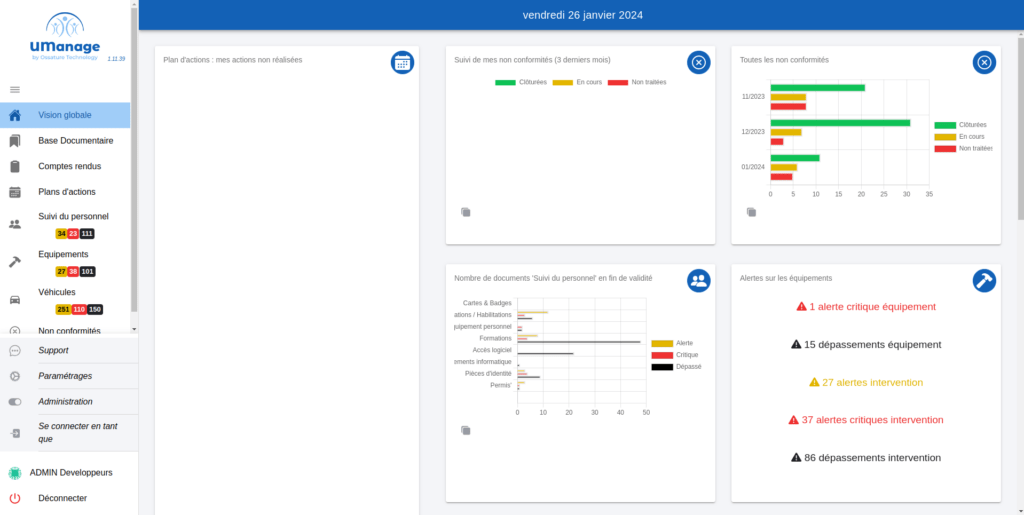Screen dimensions: 1024x515
Task: Open Comptes rendus menu item
Action: [x=65, y=166]
